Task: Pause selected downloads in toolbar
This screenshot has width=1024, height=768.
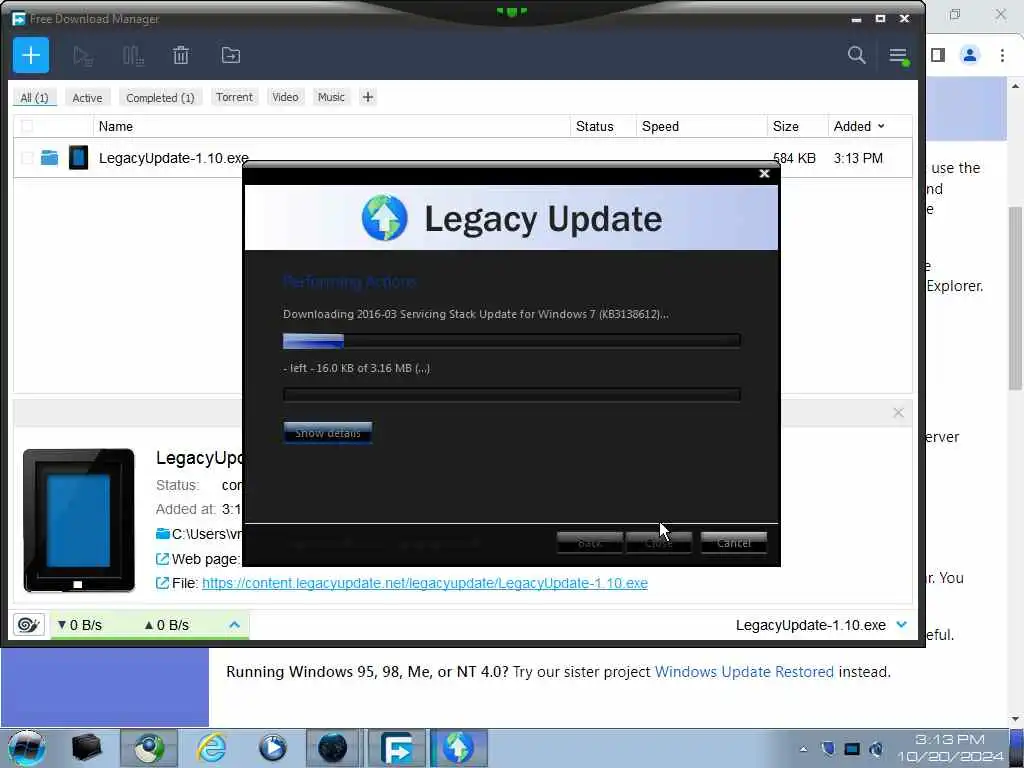Action: coord(133,56)
